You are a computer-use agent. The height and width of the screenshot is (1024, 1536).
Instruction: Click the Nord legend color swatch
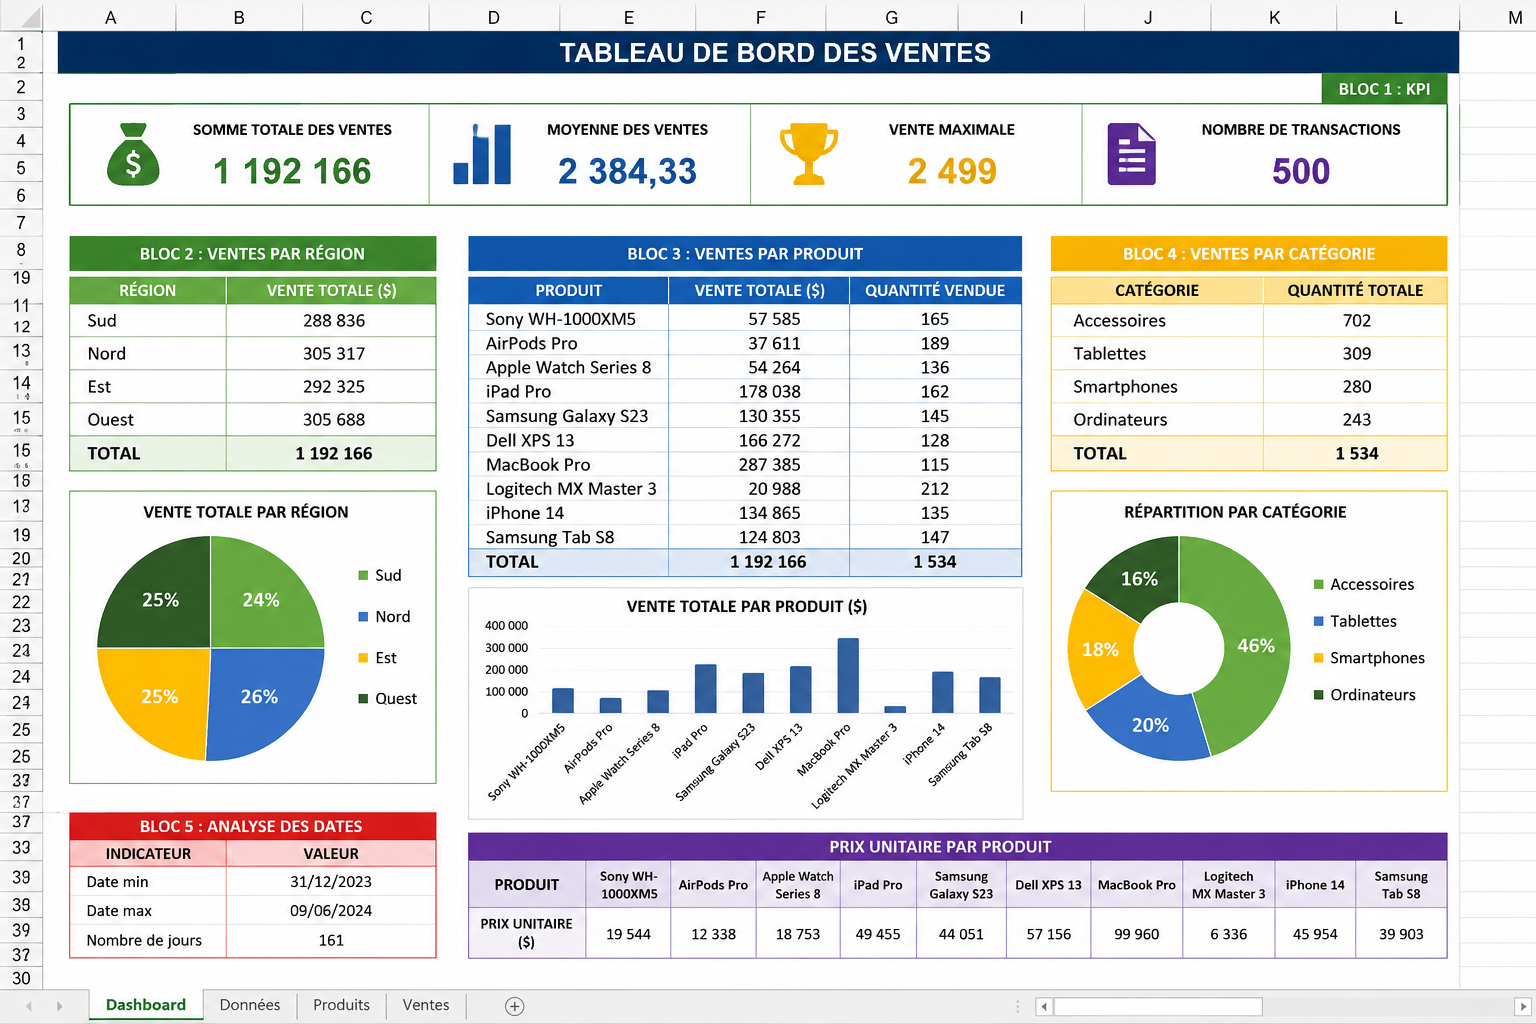click(364, 617)
